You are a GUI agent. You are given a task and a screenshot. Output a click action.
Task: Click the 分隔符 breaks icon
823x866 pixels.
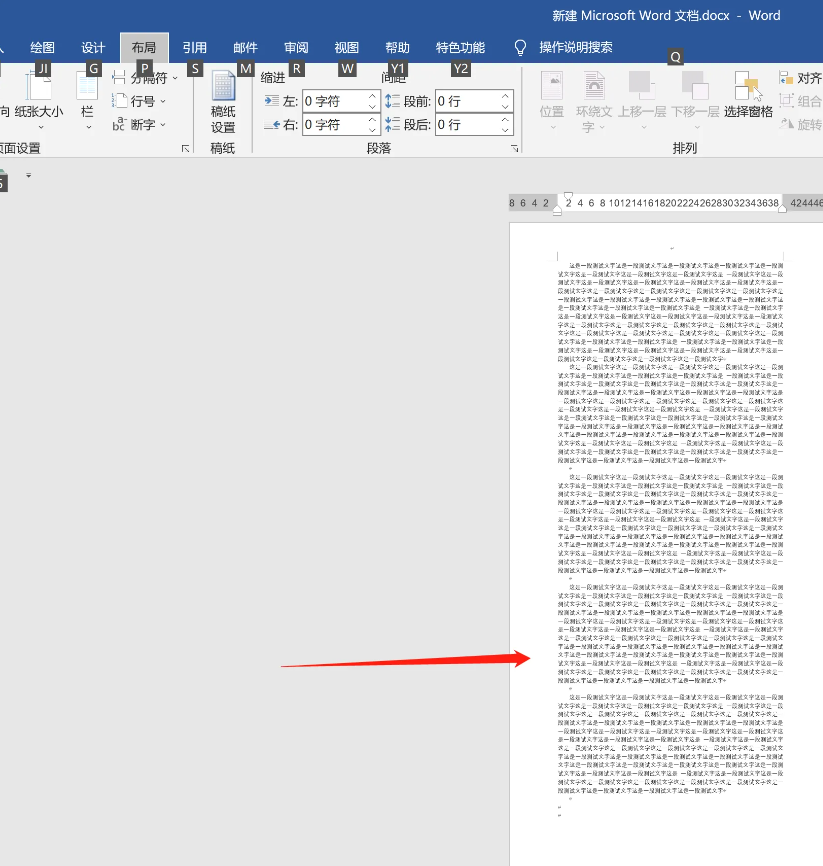[x=119, y=78]
